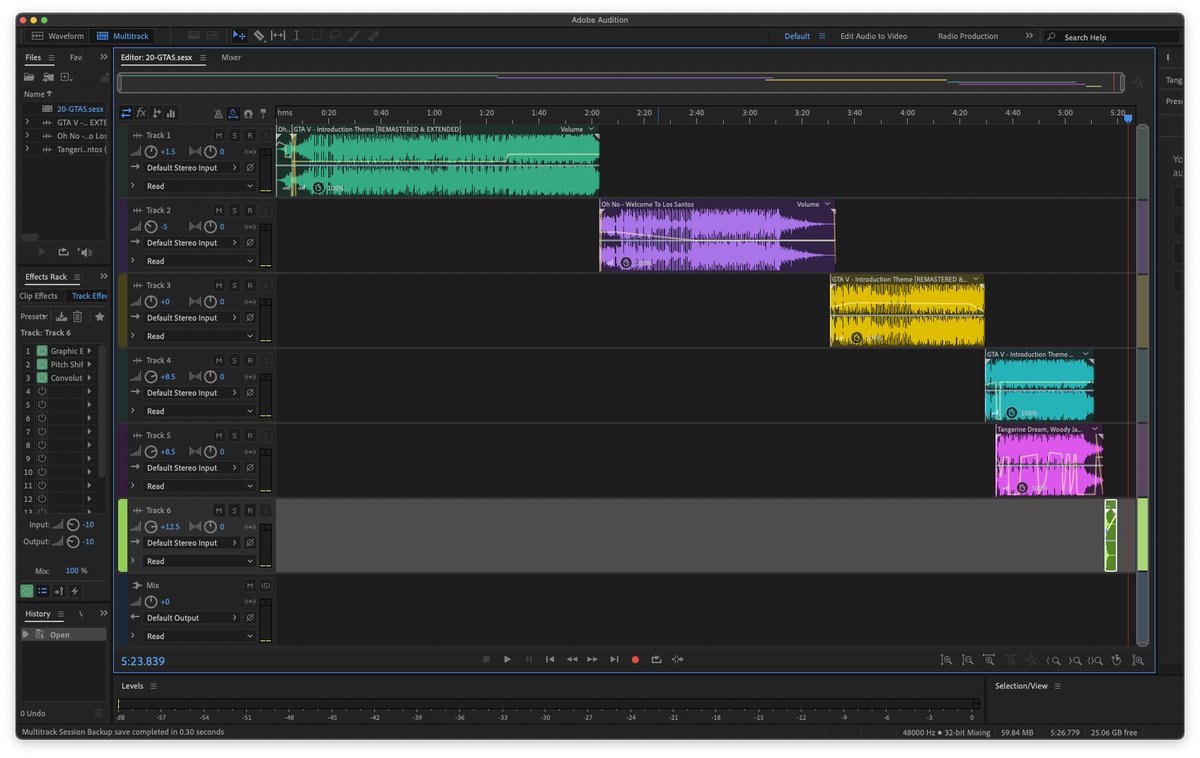This screenshot has width=1200, height=758.
Task: Select the Time Selection tool
Action: [x=297, y=35]
